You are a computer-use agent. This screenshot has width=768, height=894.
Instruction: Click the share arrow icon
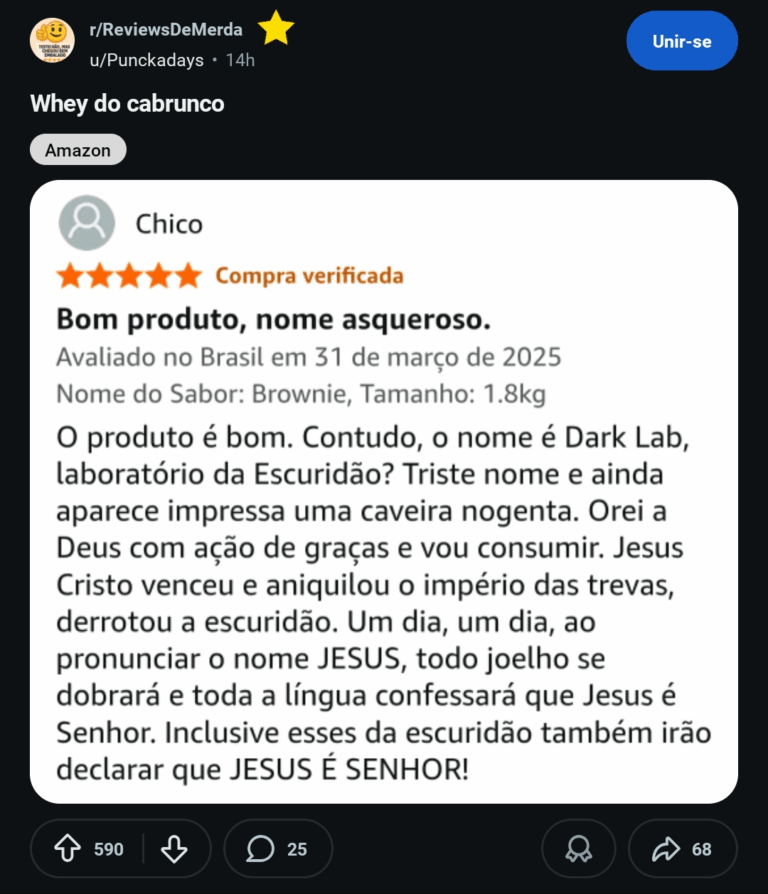click(x=665, y=849)
